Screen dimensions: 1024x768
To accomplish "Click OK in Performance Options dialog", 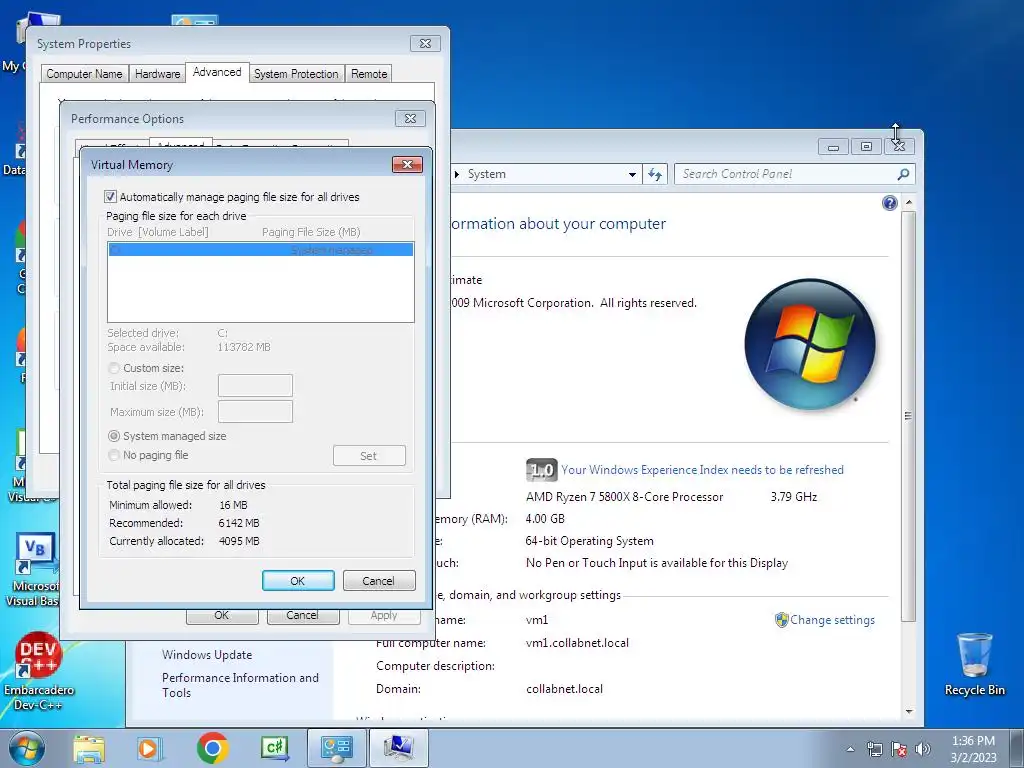I will pyautogui.click(x=221, y=616).
